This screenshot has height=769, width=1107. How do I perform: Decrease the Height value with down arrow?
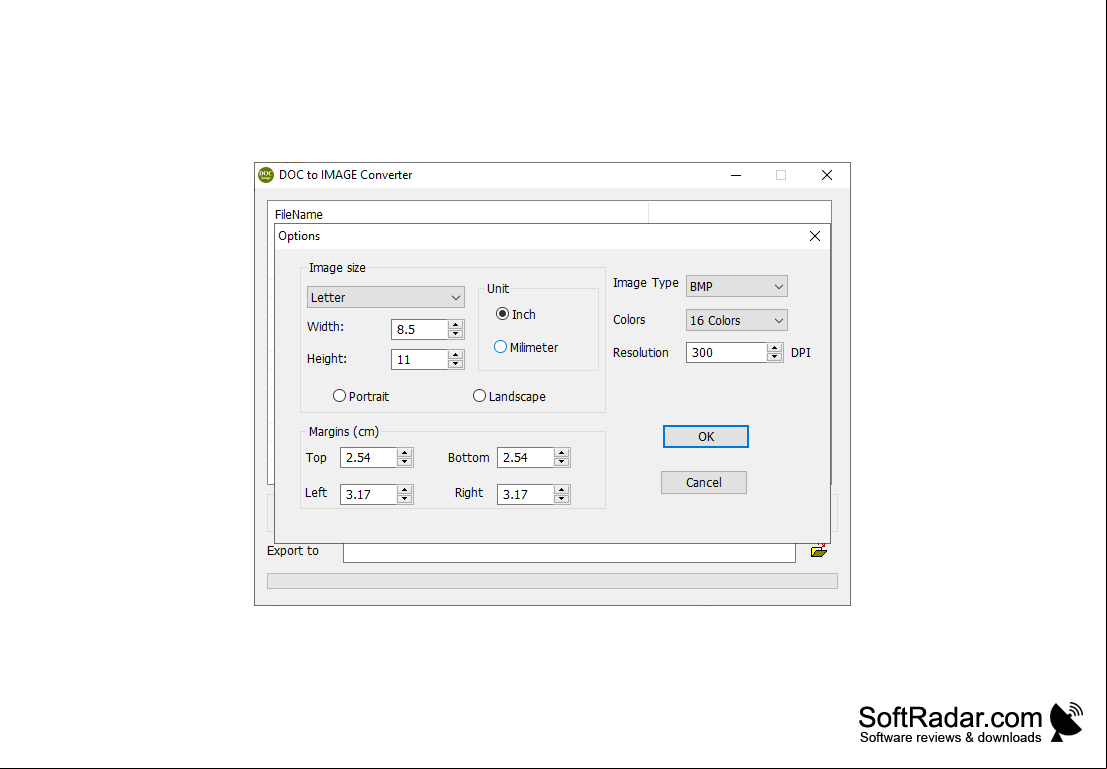tap(455, 364)
